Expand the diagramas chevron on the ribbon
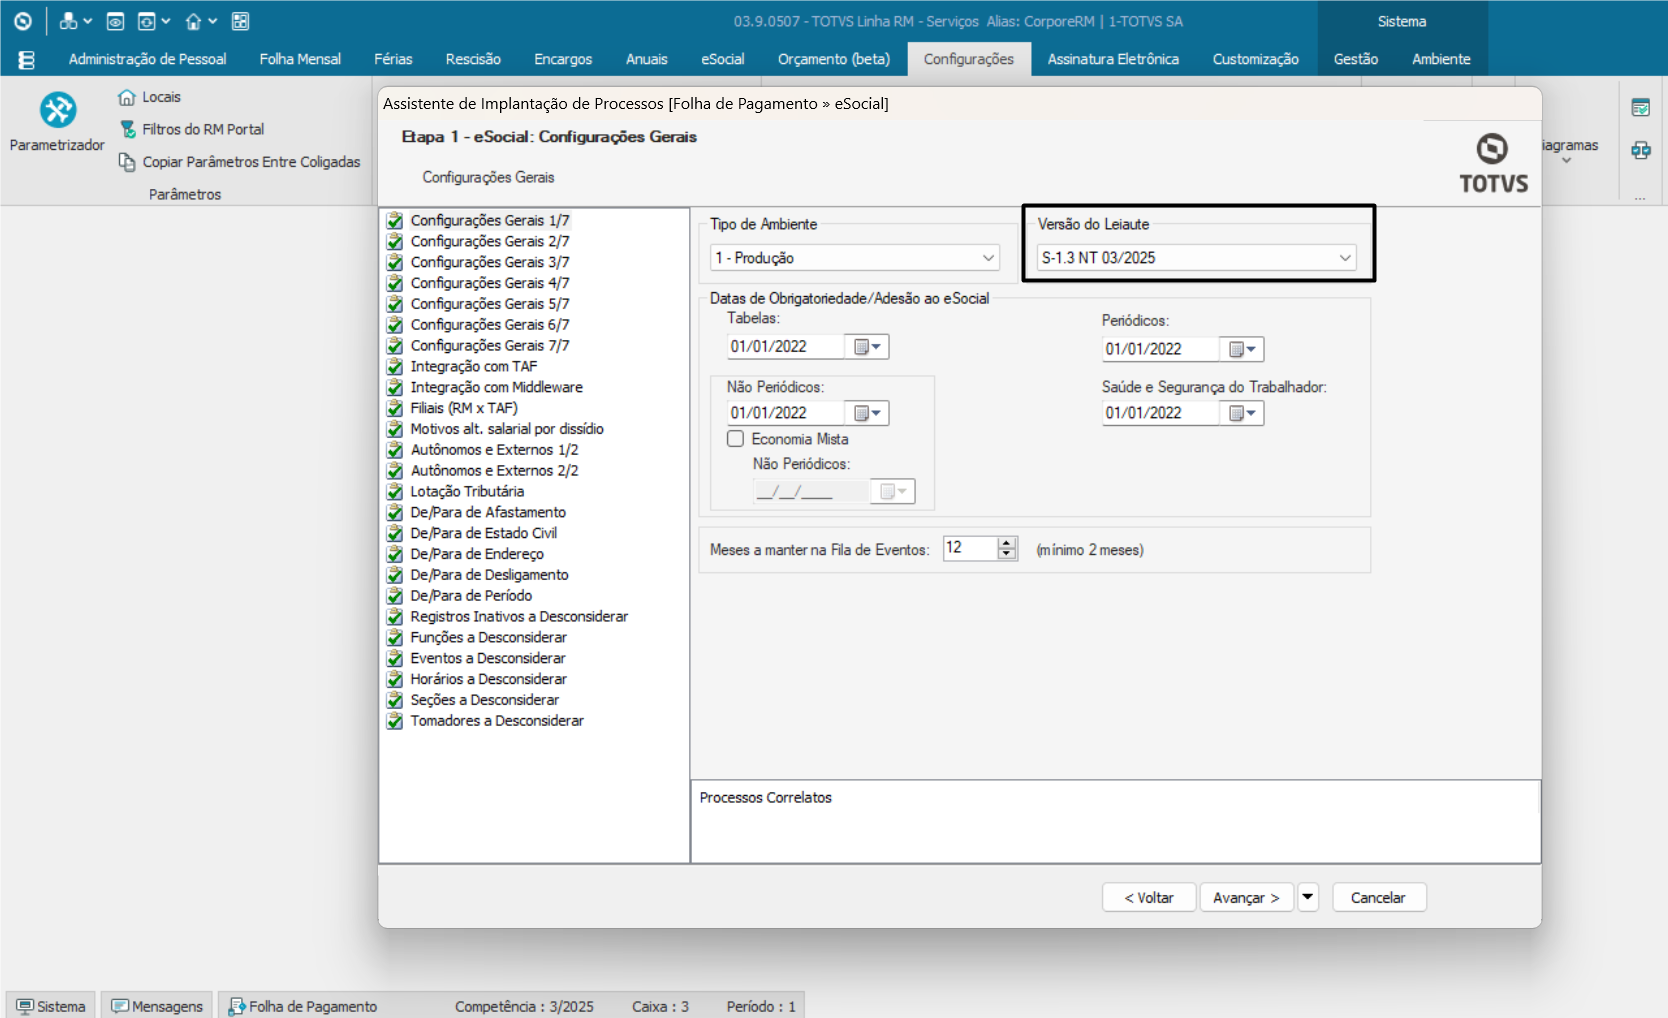This screenshot has width=1668, height=1018. tap(1567, 161)
